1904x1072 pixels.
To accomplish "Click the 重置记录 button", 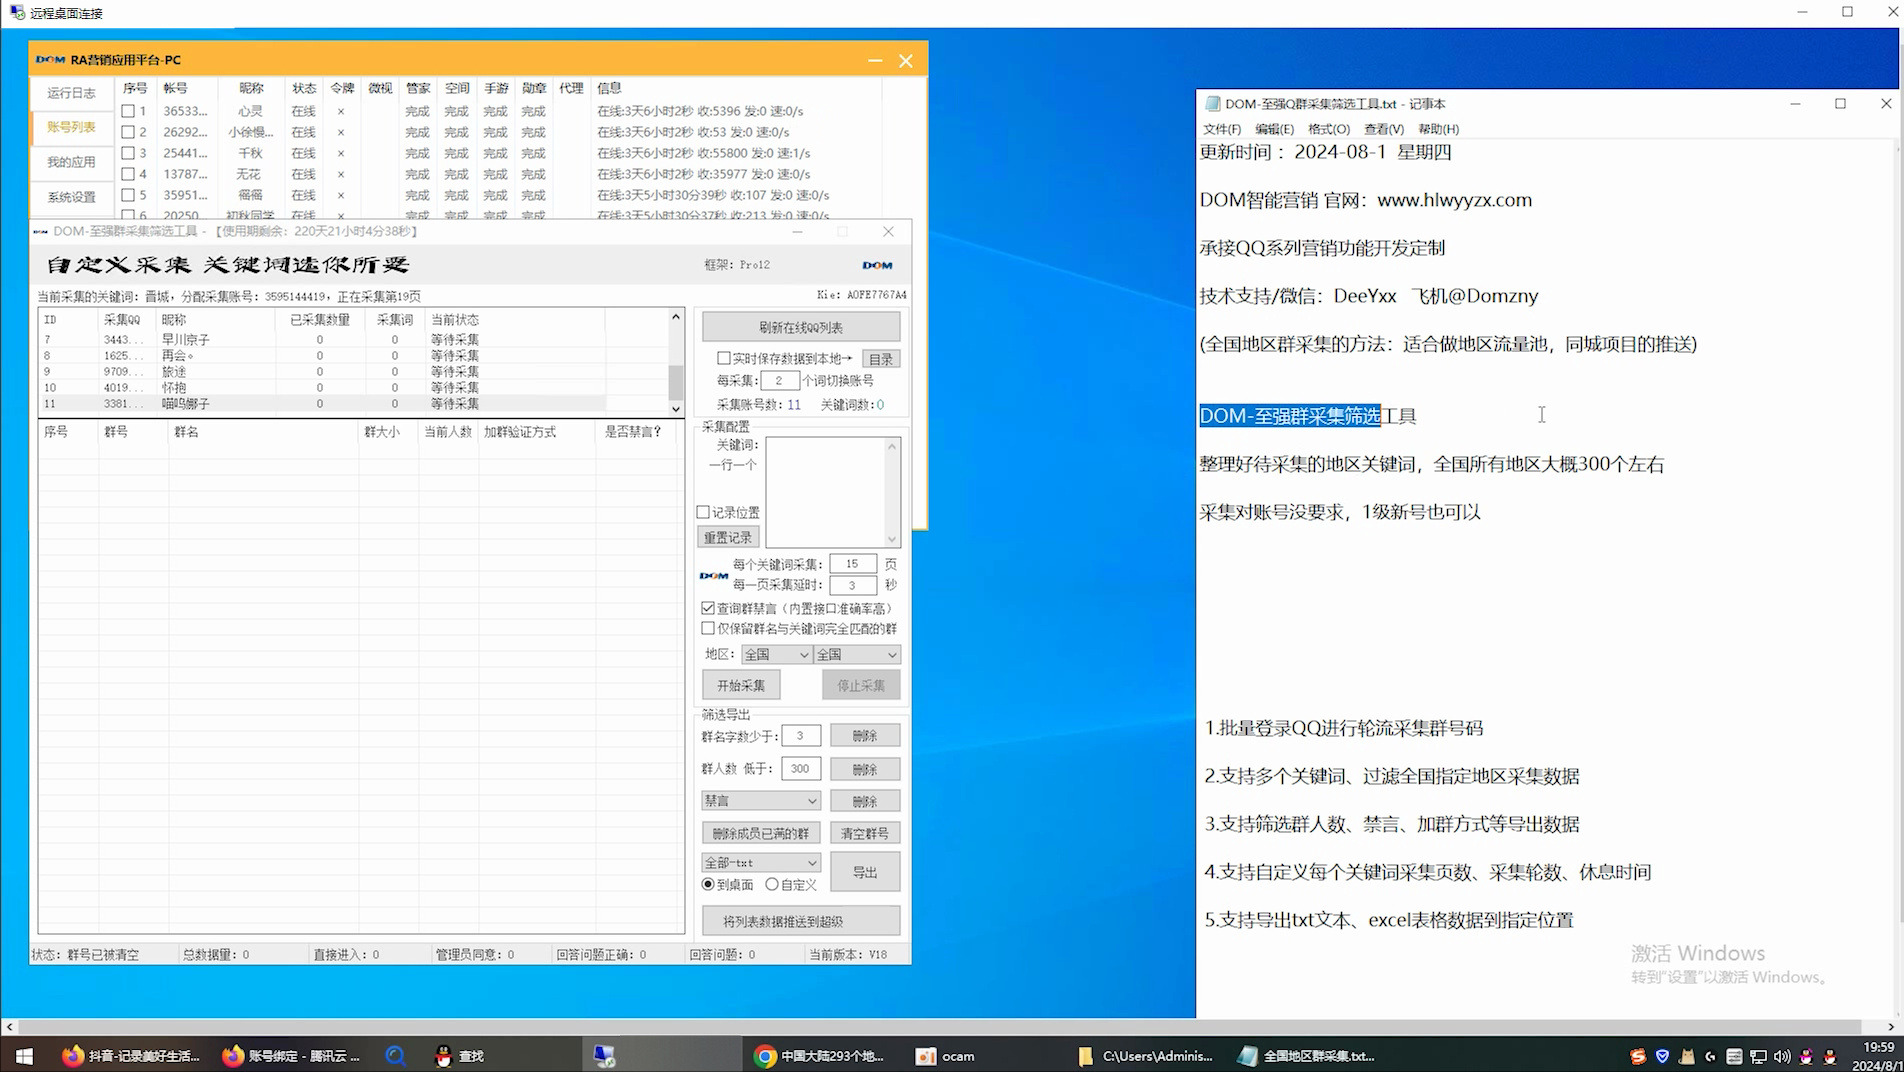I will click(728, 537).
